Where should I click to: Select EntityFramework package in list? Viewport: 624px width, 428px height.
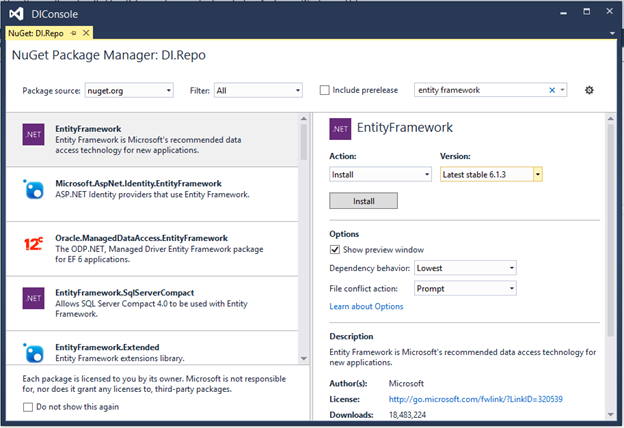152,139
